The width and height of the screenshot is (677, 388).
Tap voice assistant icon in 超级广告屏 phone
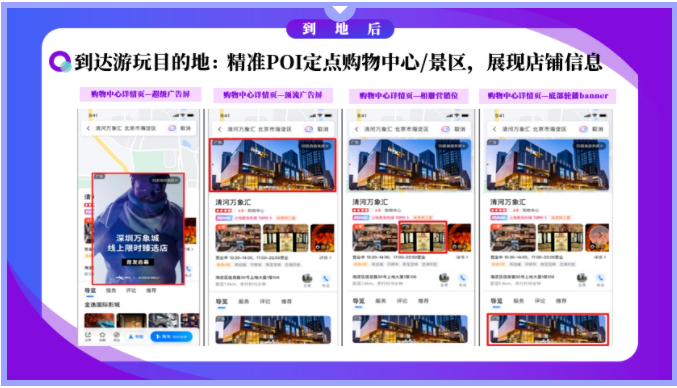click(172, 128)
